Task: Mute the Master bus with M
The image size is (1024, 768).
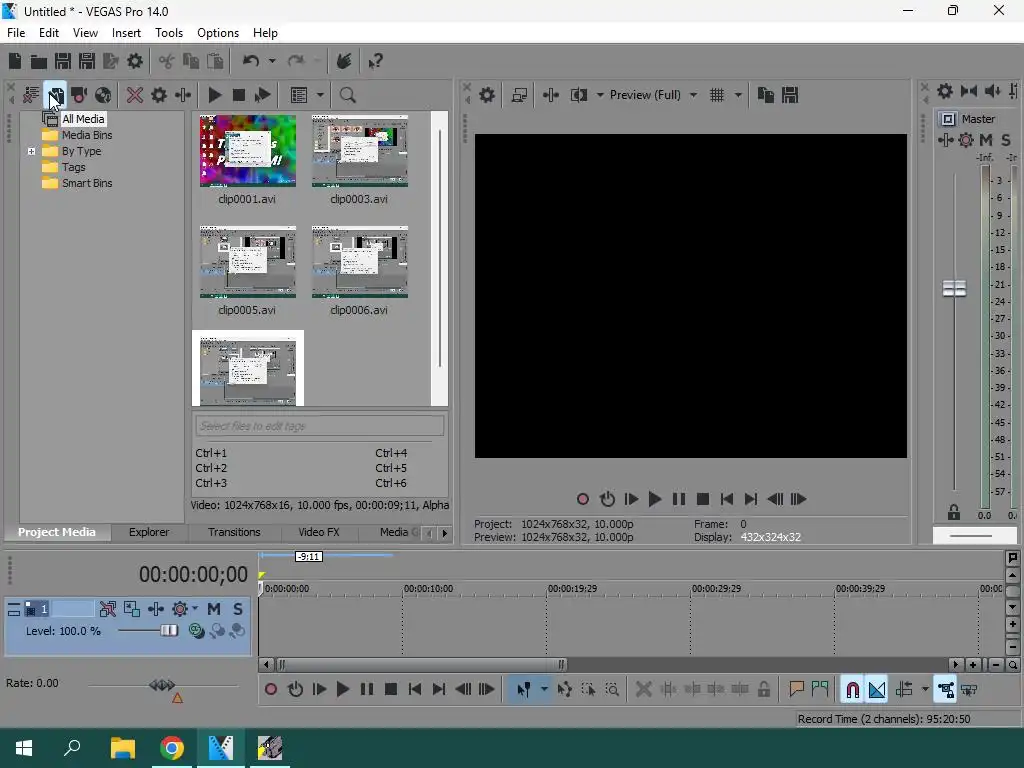Action: pyautogui.click(x=985, y=140)
